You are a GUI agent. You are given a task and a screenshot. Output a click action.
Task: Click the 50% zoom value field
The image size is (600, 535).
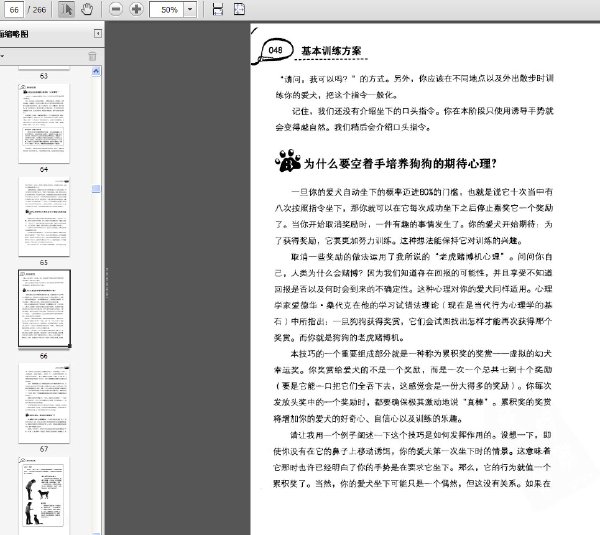pos(167,10)
